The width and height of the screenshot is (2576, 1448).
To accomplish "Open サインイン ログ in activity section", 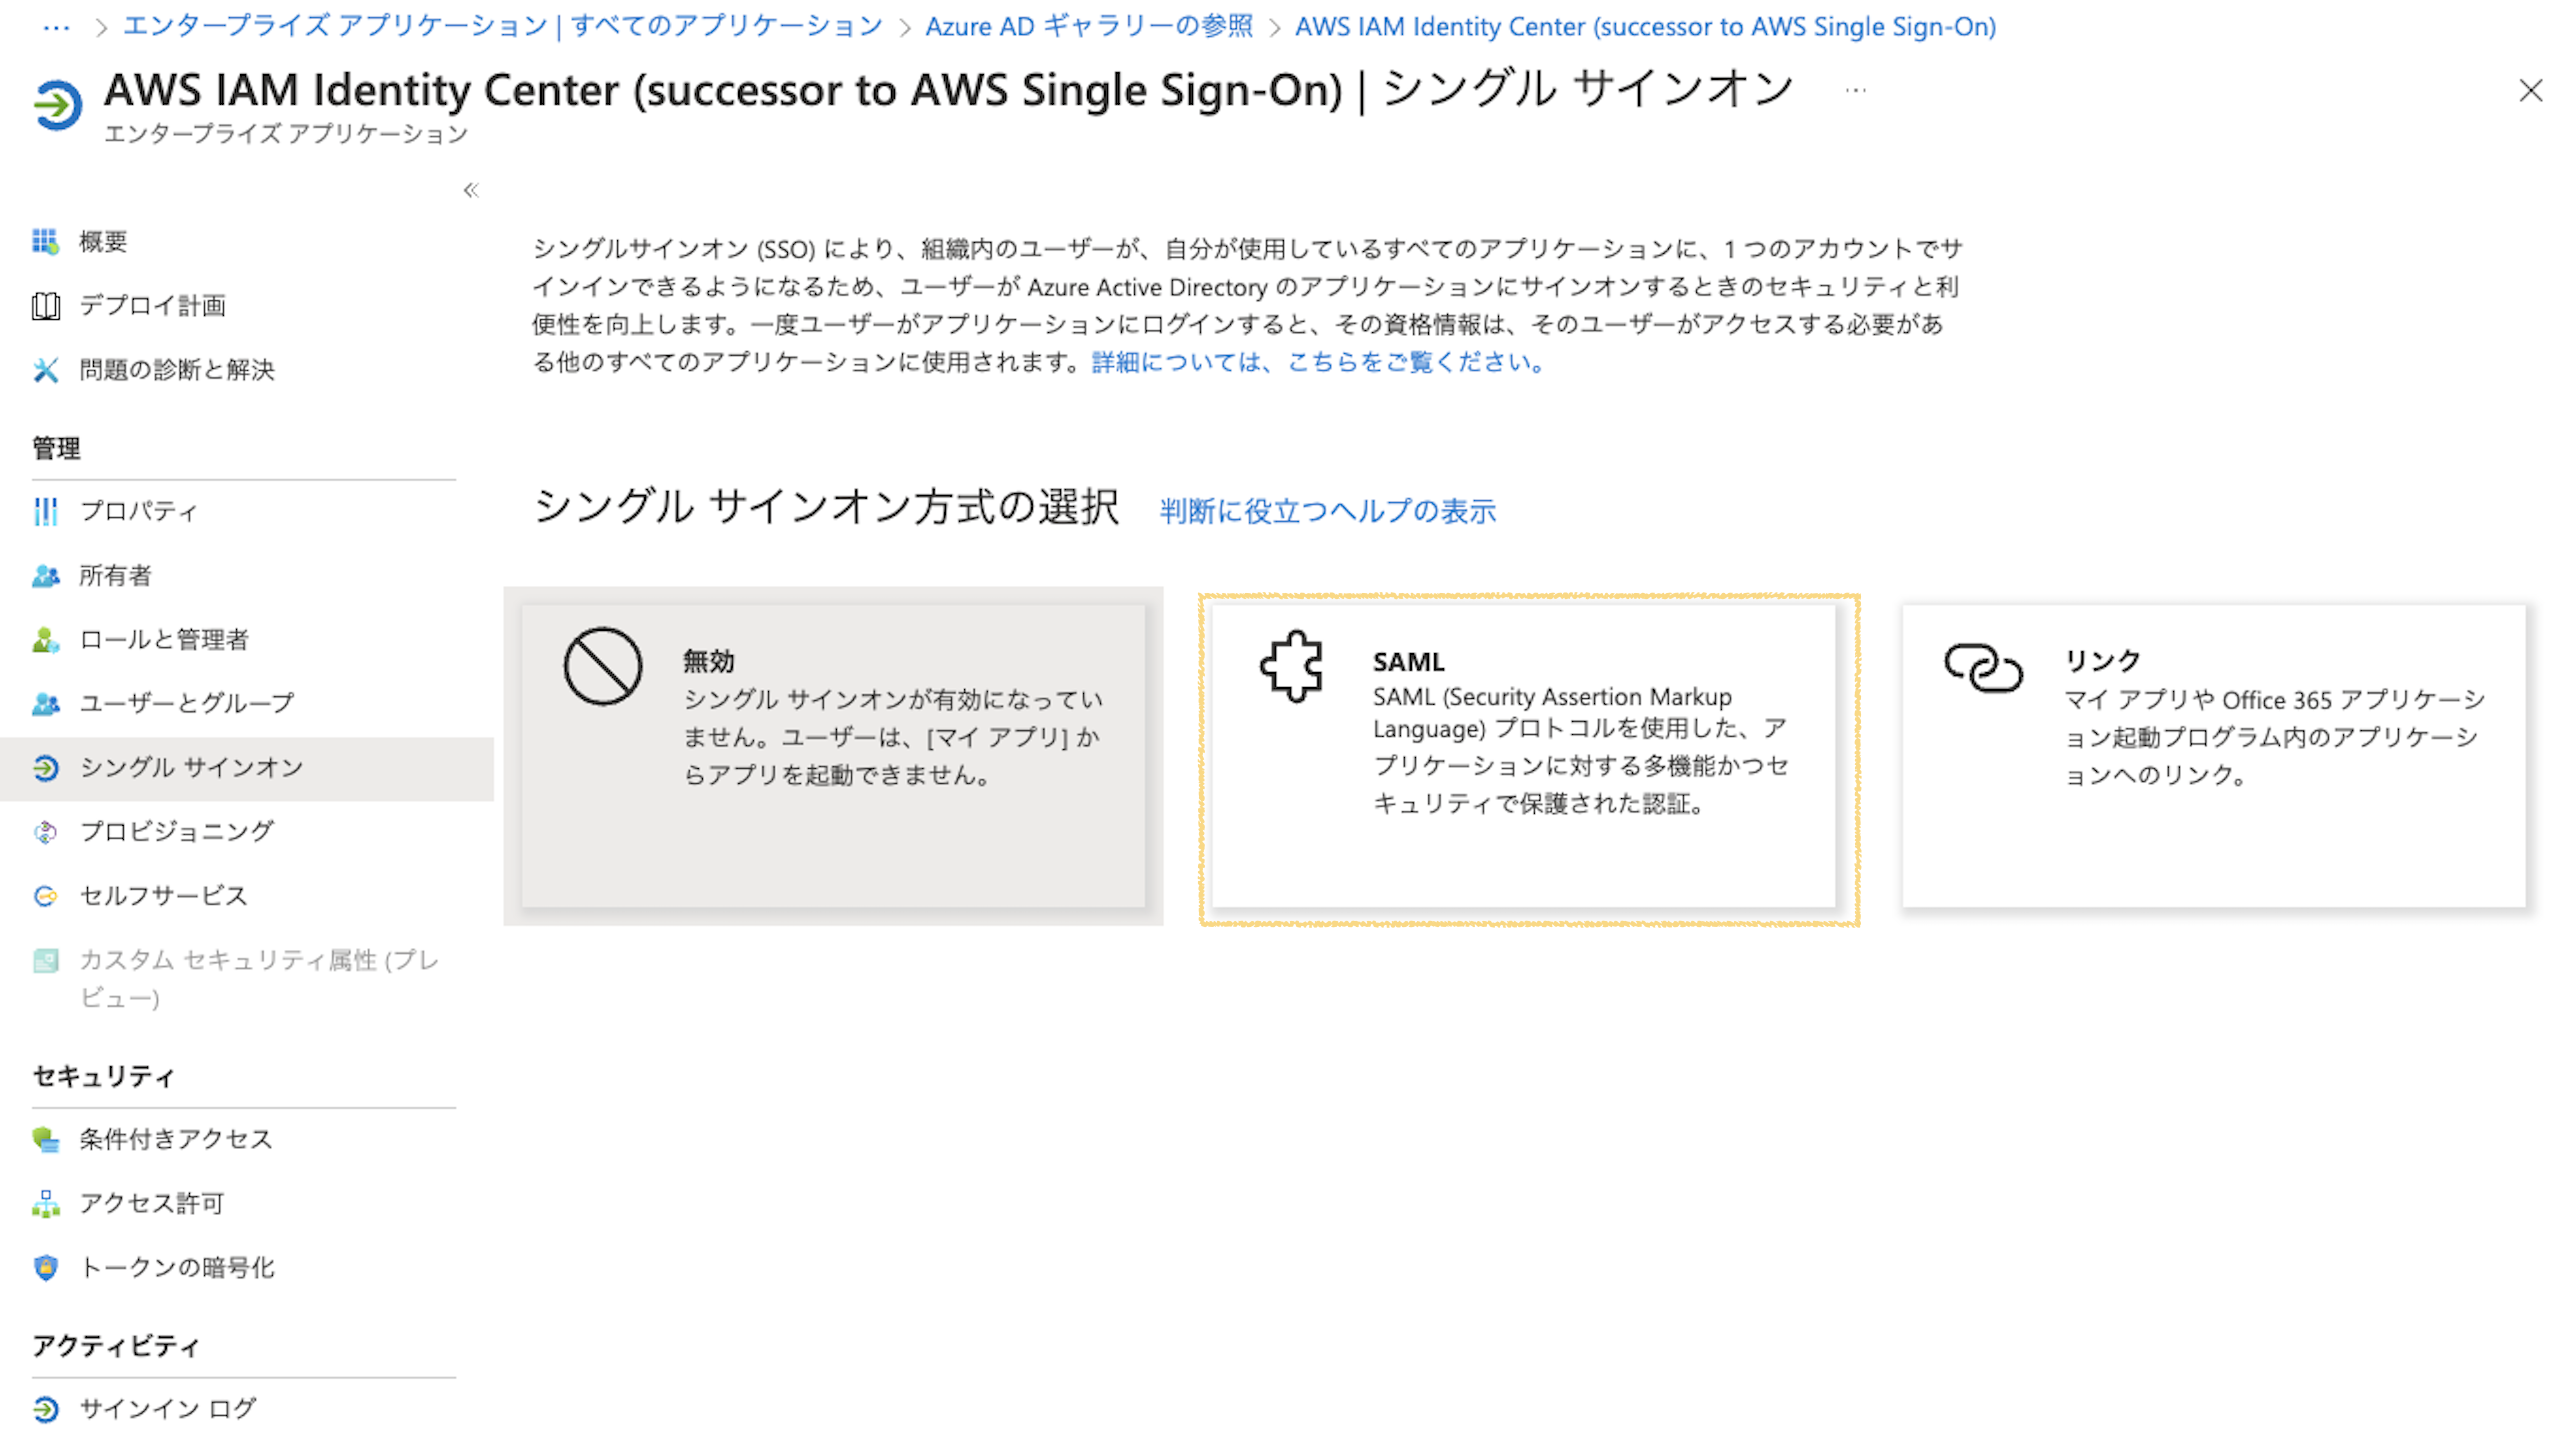I will 167,1409.
